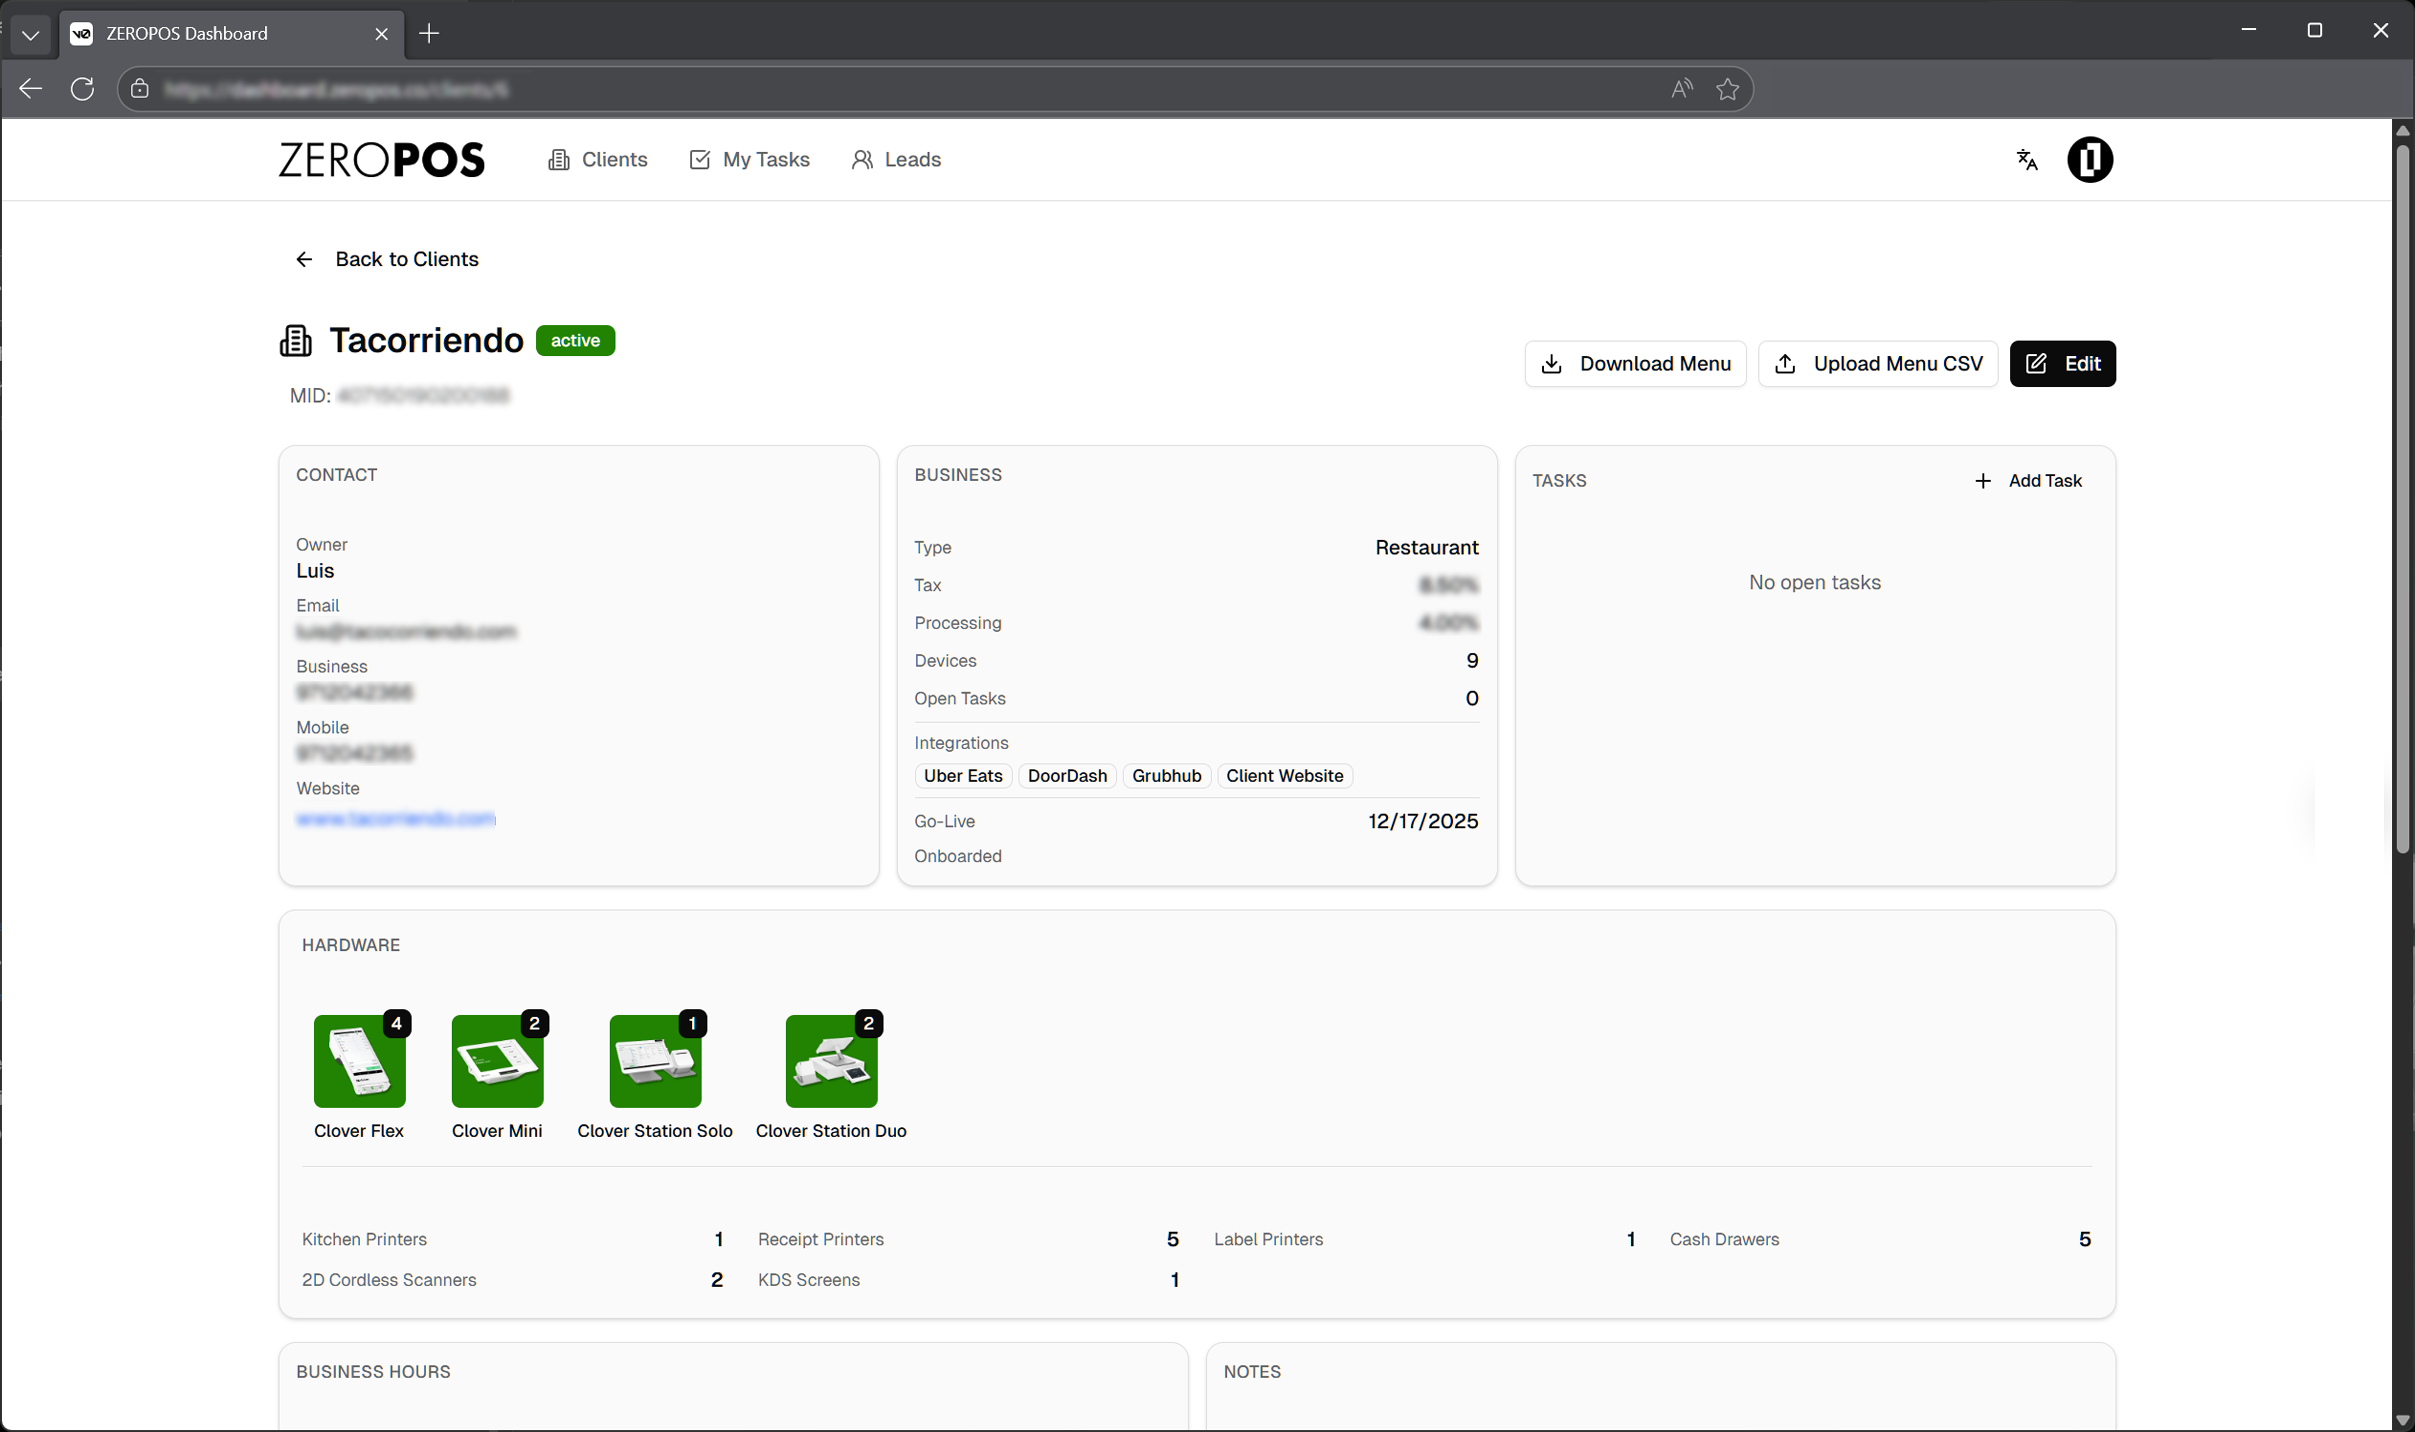Open the vertical tabs dropdown chevron

click(x=31, y=33)
